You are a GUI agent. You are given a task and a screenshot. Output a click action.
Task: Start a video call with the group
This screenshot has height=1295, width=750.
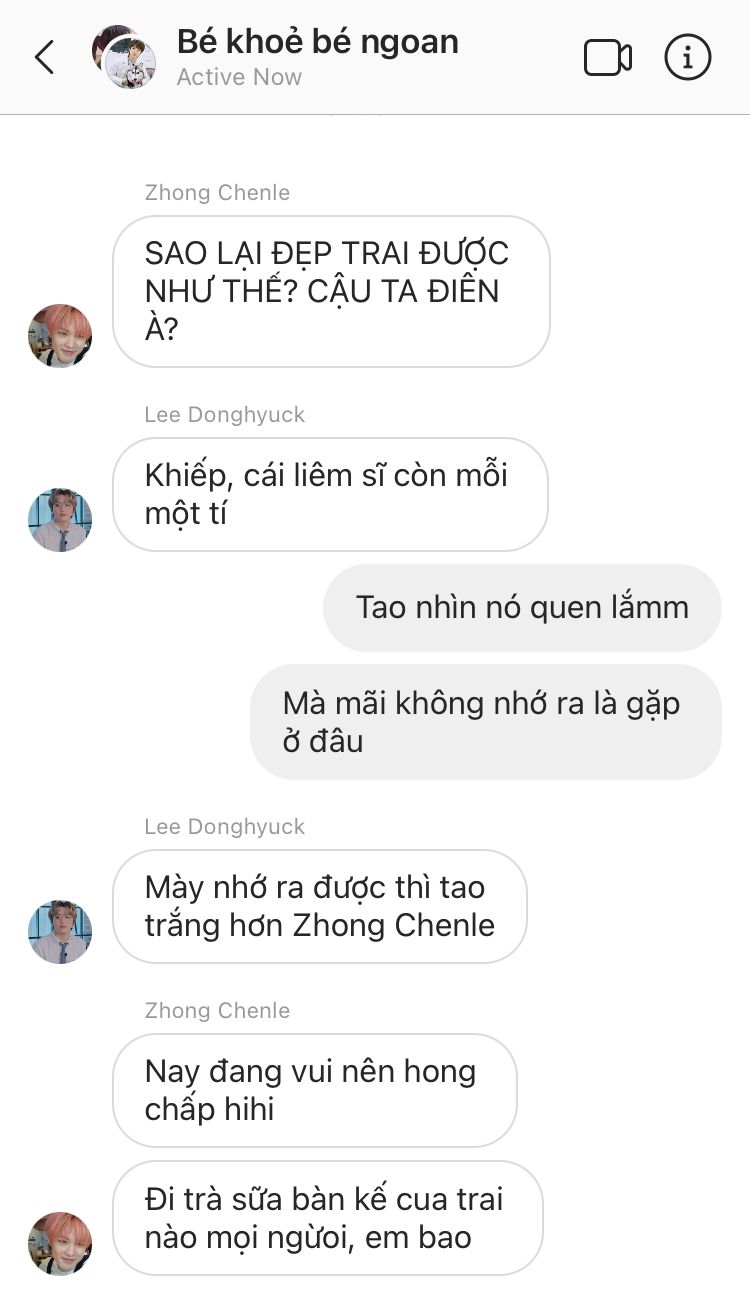point(608,58)
